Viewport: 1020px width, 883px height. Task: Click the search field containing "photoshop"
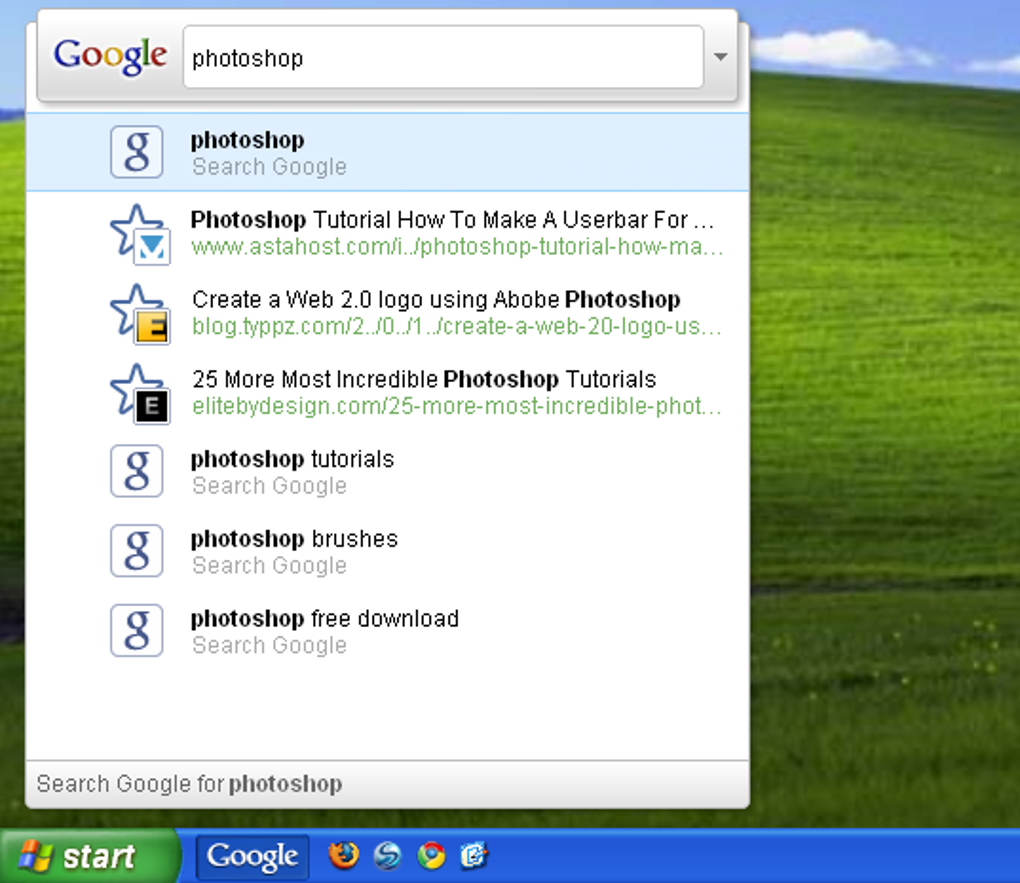443,57
